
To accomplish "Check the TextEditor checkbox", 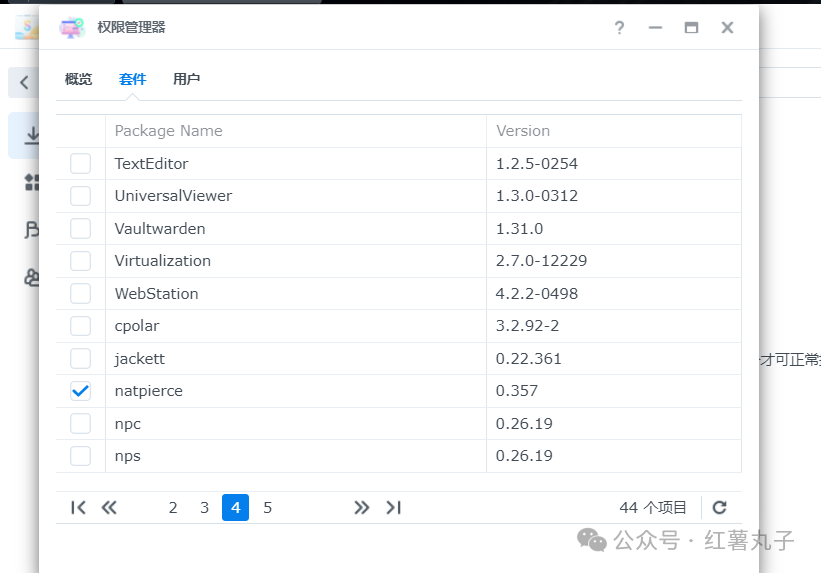I will click(x=81, y=163).
